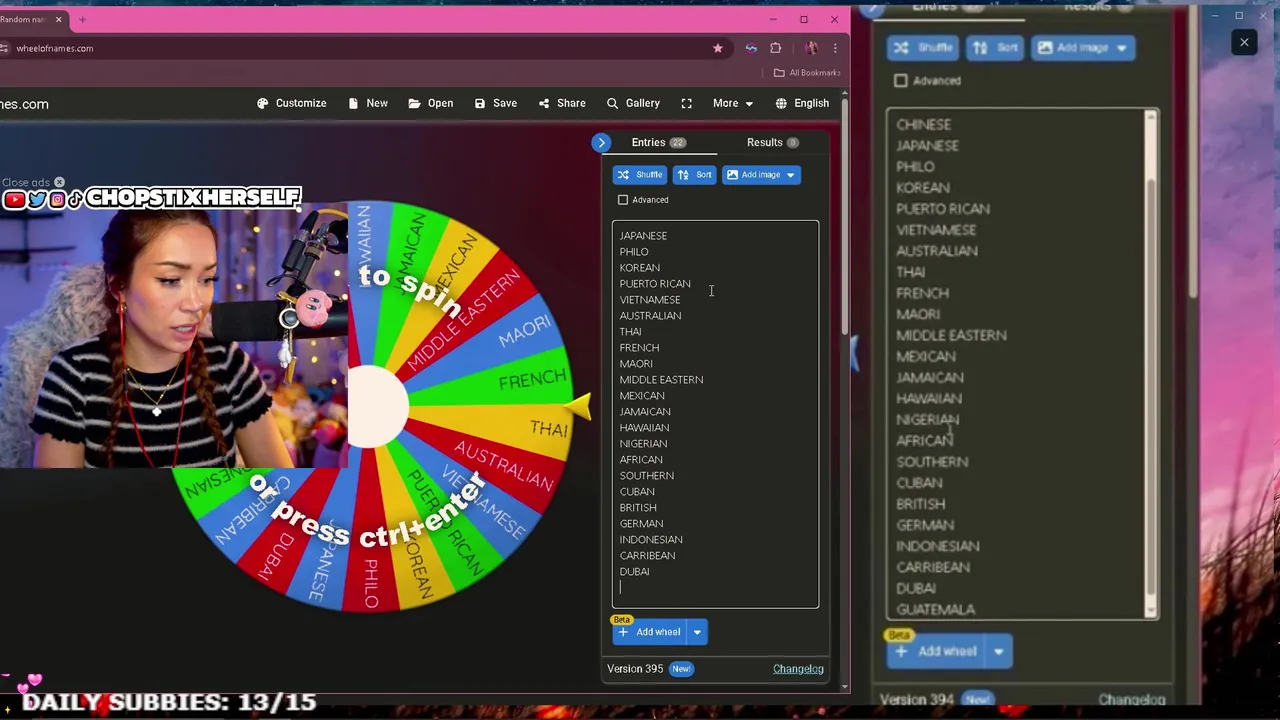Viewport: 1280px width, 720px height.
Task: Sort the wheel entries
Action: pyautogui.click(x=694, y=175)
